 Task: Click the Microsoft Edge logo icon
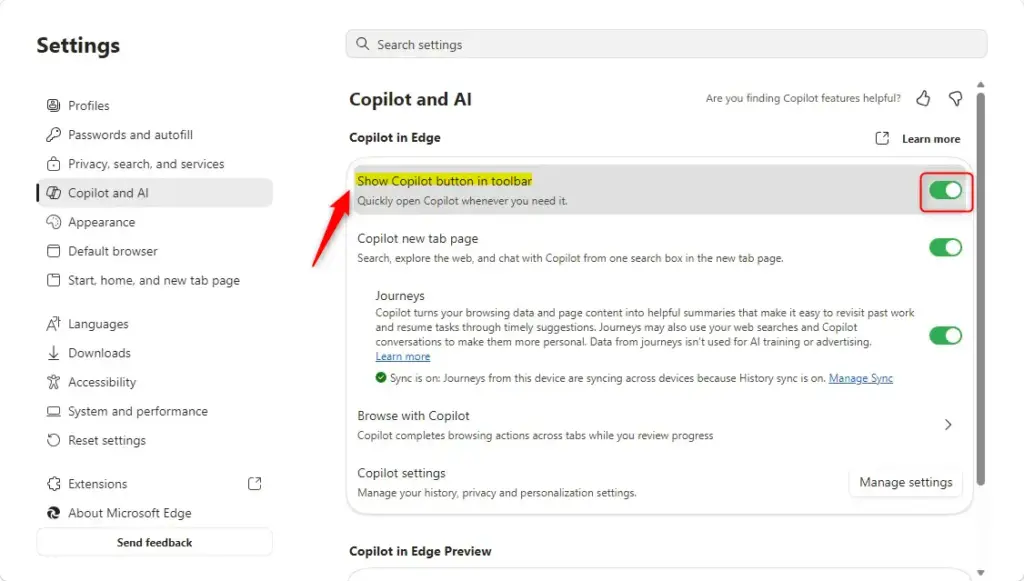click(54, 513)
